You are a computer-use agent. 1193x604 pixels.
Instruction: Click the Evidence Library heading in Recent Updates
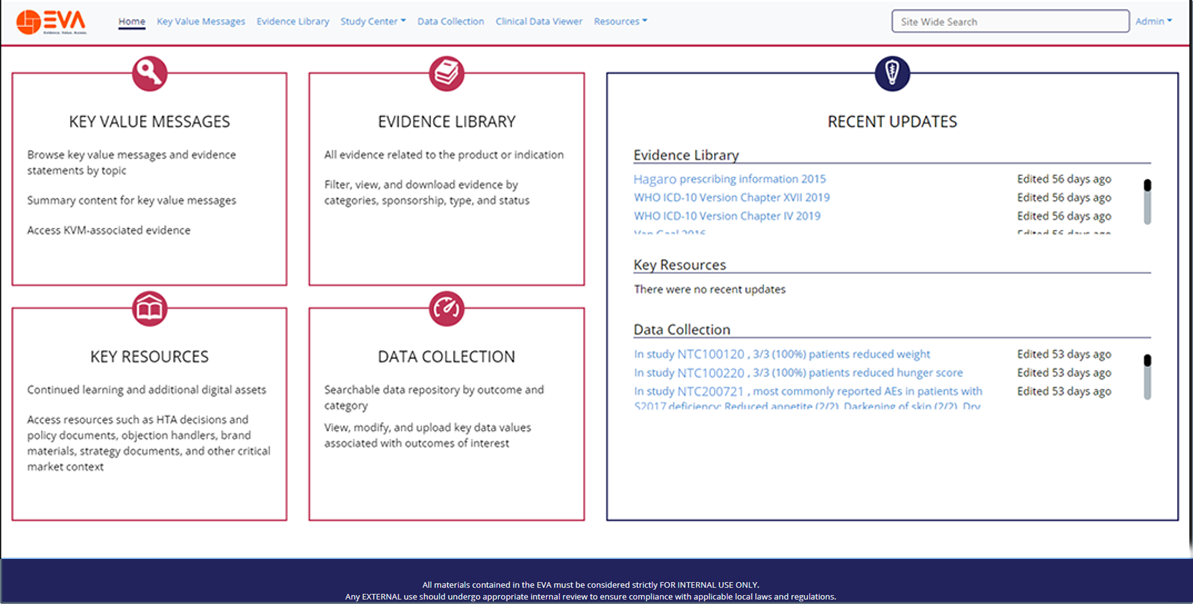coord(686,155)
